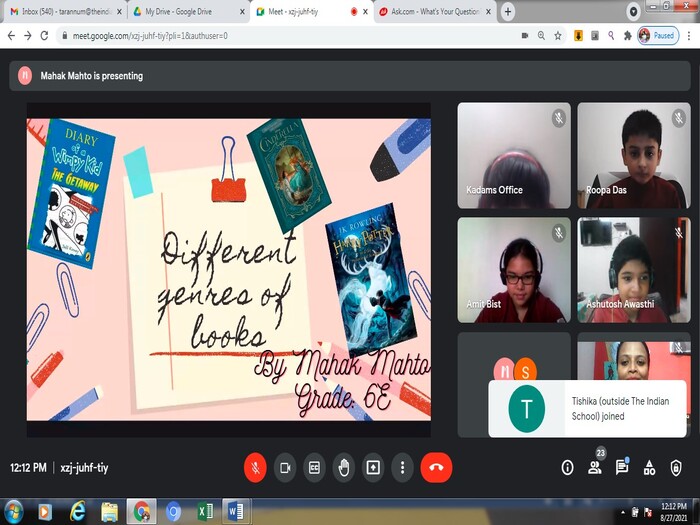
Task: Close the Inbox Gmail tab
Action: [x=119, y=12]
